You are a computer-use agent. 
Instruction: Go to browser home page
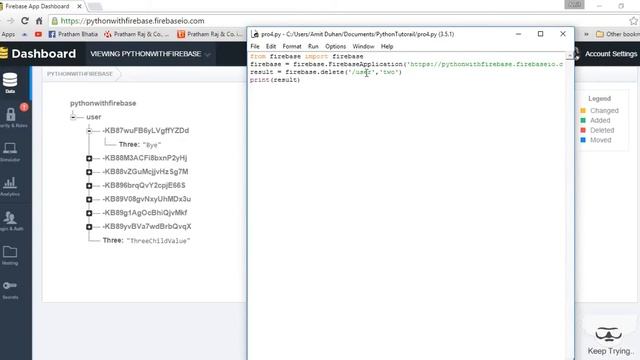(39, 21)
